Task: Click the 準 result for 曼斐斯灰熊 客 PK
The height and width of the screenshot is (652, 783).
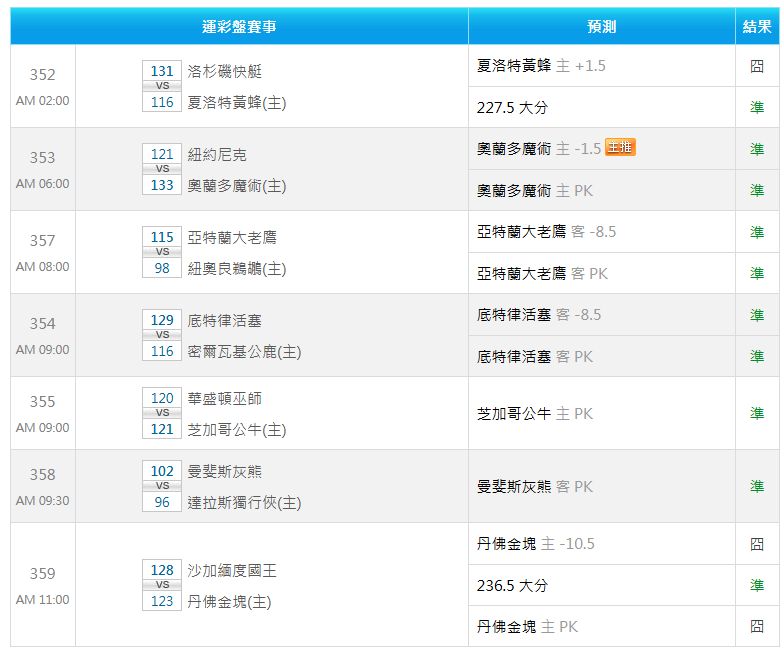Action: (757, 486)
